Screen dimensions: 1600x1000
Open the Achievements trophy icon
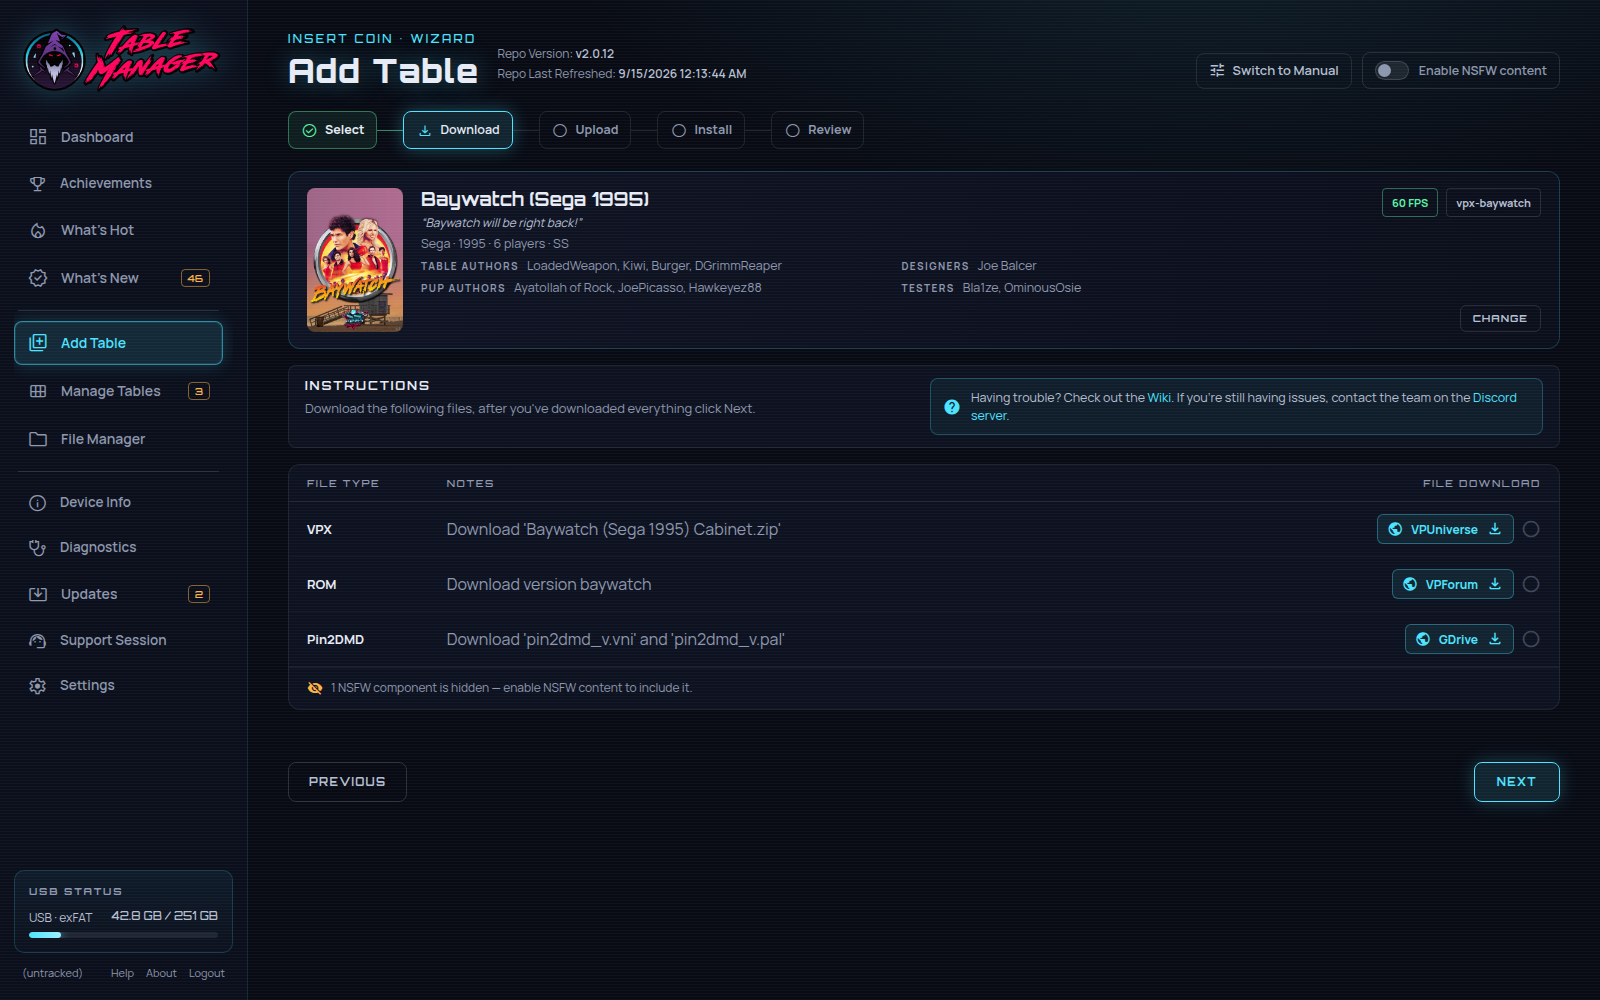tap(38, 183)
